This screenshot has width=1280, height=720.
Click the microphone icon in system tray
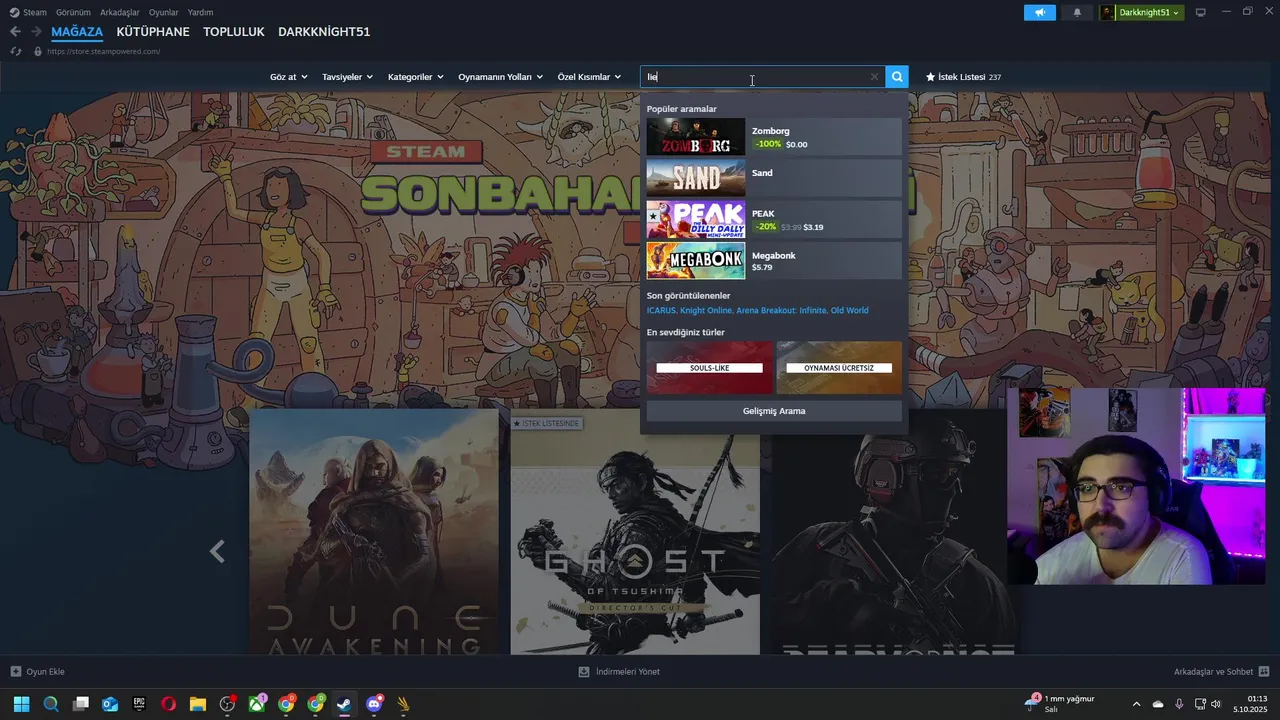point(1179,704)
